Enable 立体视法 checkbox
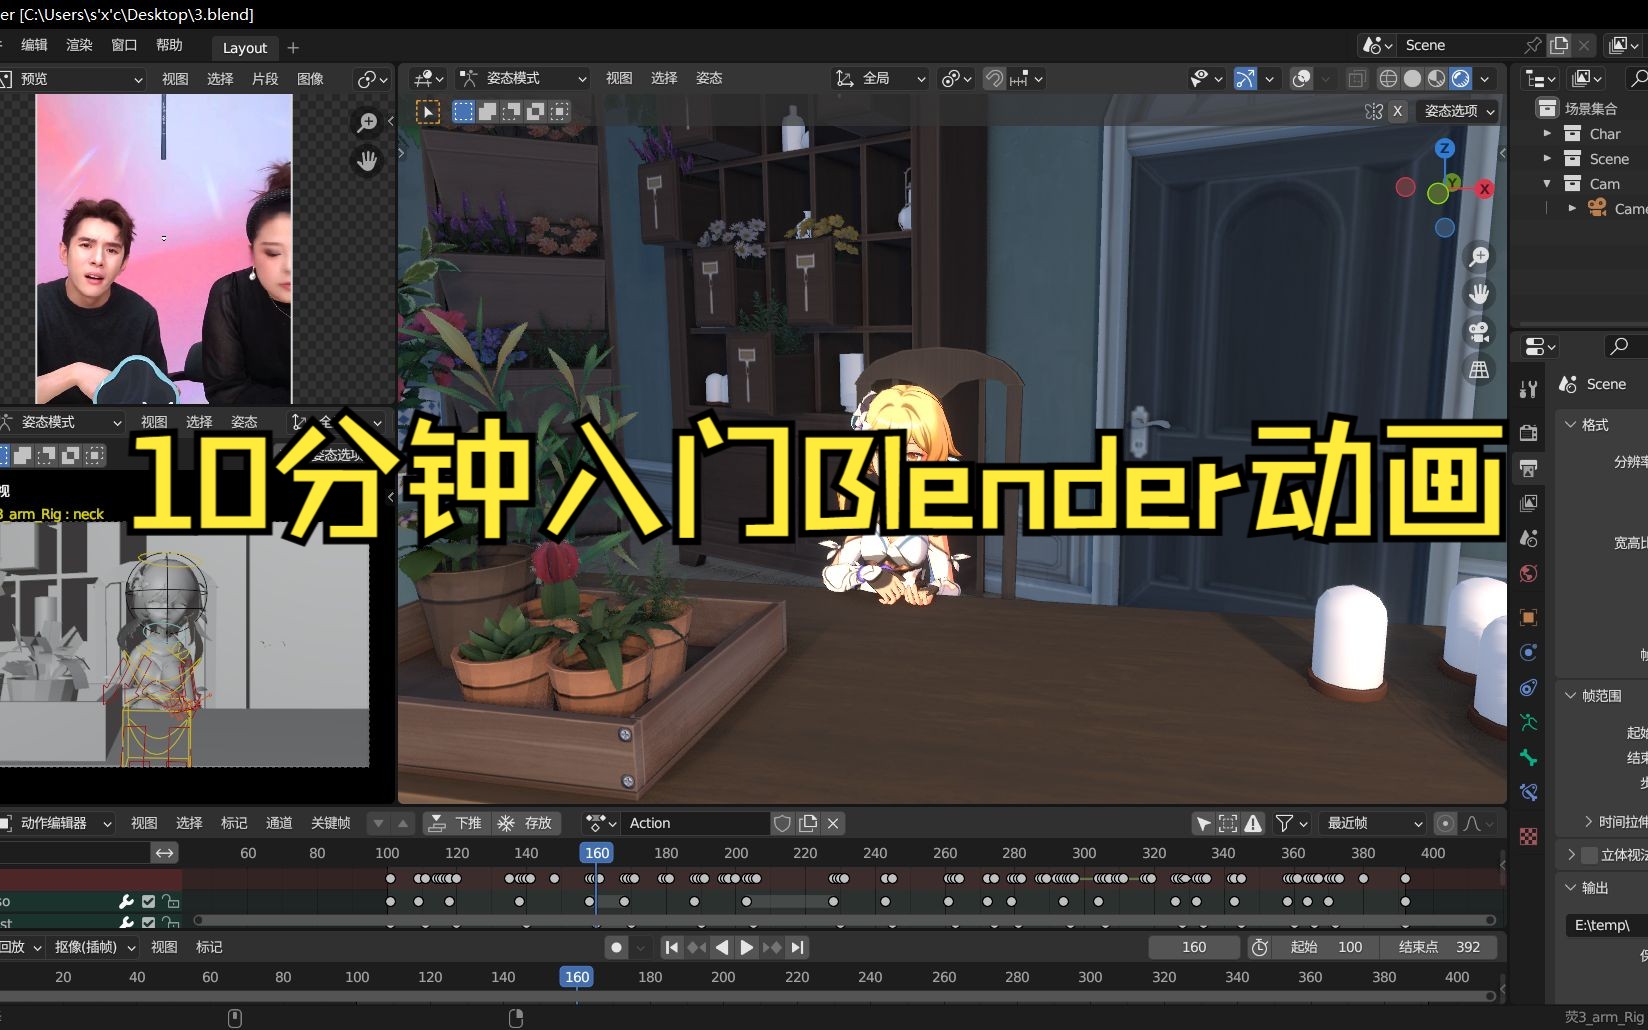1648x1030 pixels. (x=1590, y=854)
